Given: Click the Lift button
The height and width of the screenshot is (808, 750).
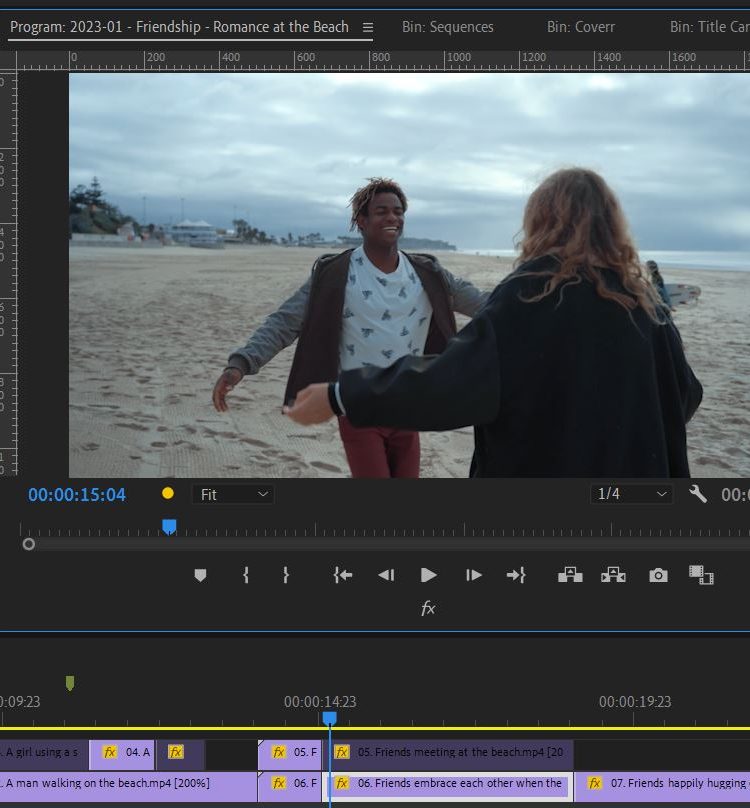Looking at the screenshot, I should pyautogui.click(x=570, y=575).
